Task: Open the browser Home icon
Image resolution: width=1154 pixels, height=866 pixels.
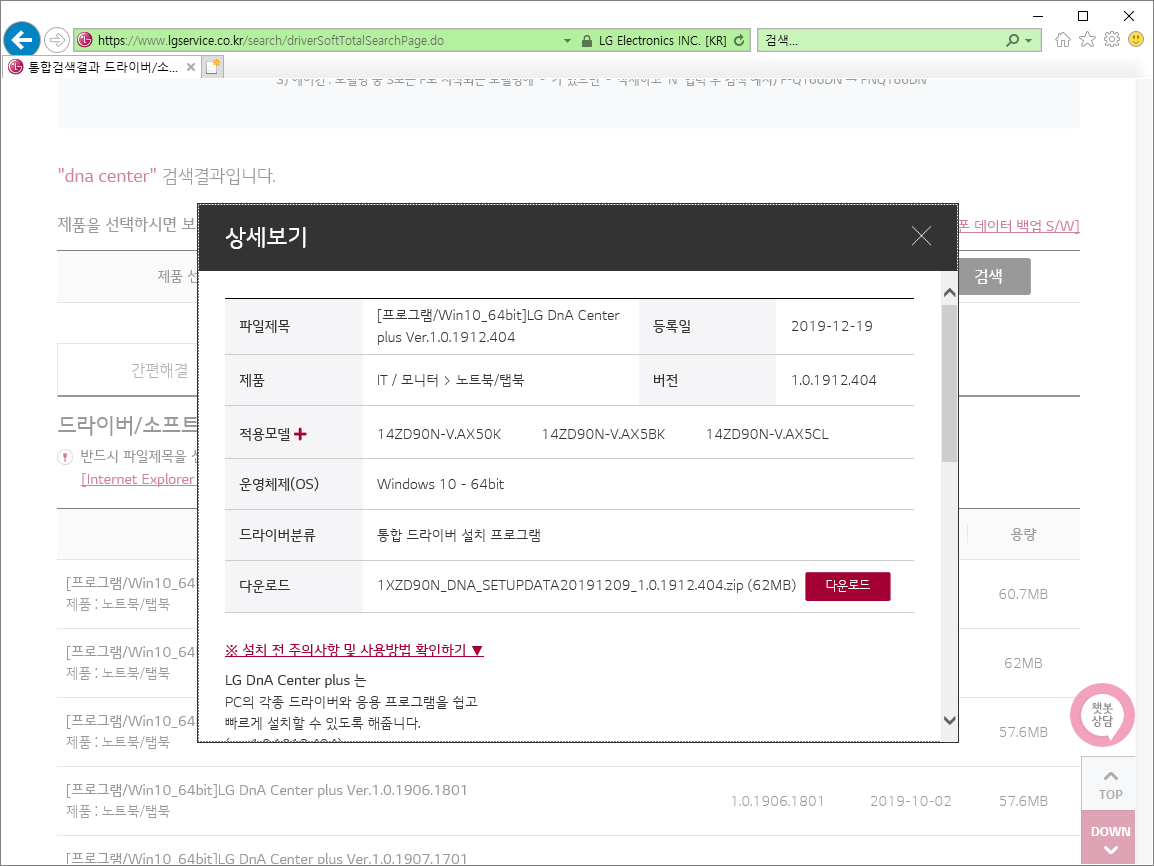Action: (x=1063, y=40)
